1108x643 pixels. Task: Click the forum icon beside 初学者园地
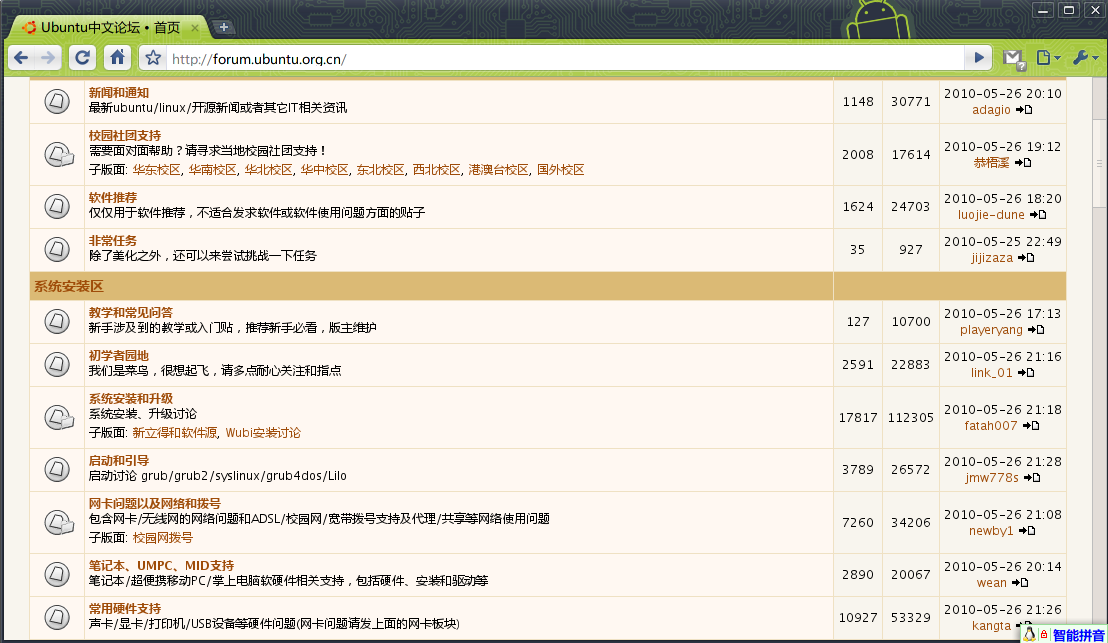pos(57,365)
